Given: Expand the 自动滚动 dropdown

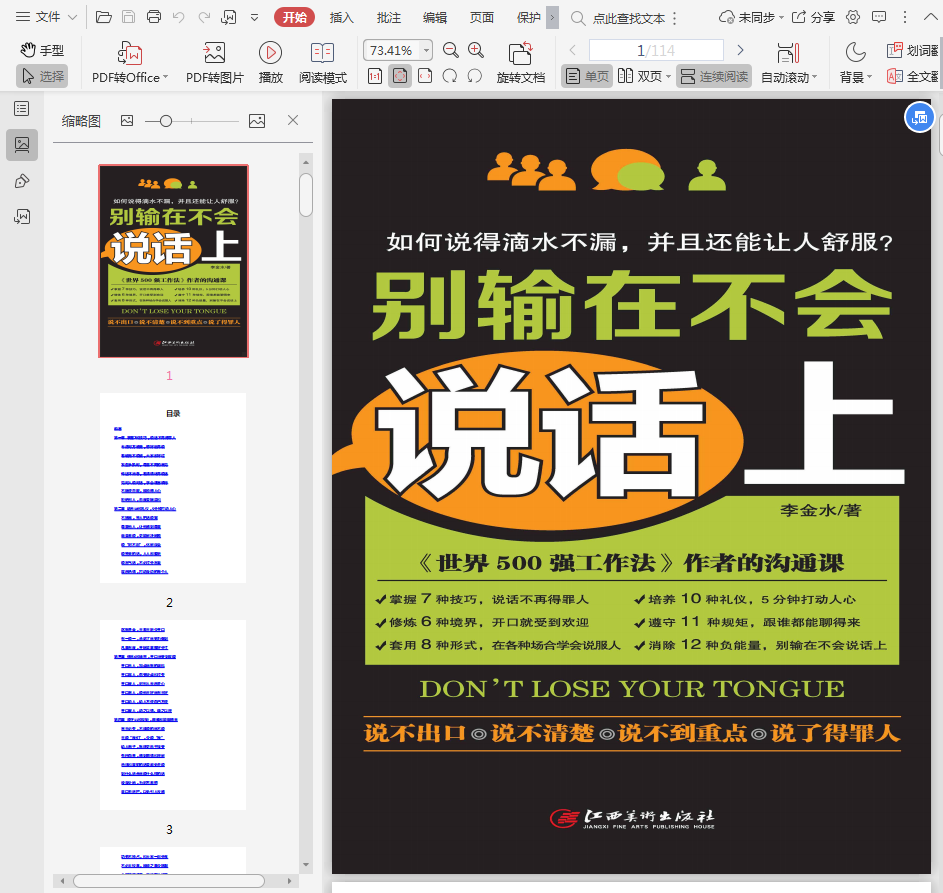Looking at the screenshot, I should click(x=789, y=77).
